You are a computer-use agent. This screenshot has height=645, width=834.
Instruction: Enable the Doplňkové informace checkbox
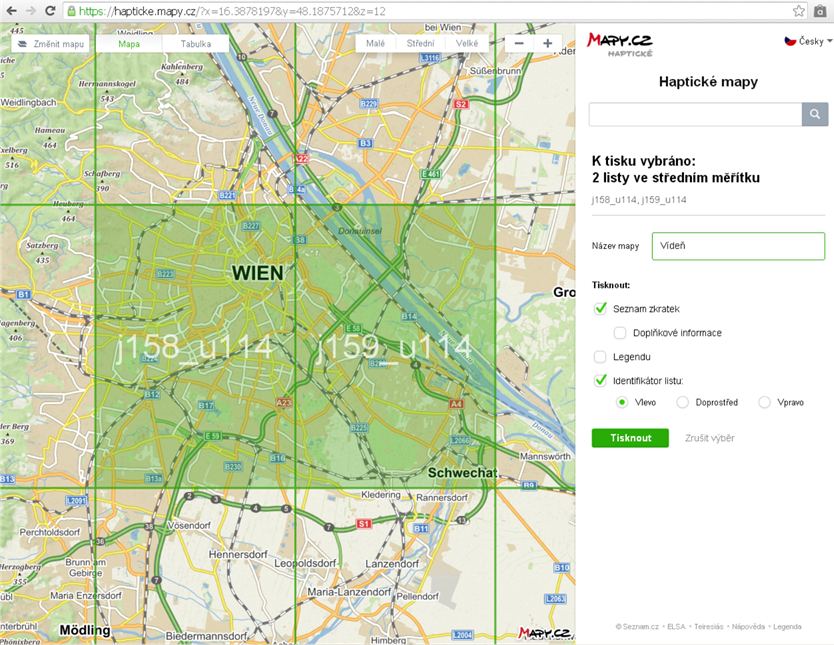pos(620,333)
